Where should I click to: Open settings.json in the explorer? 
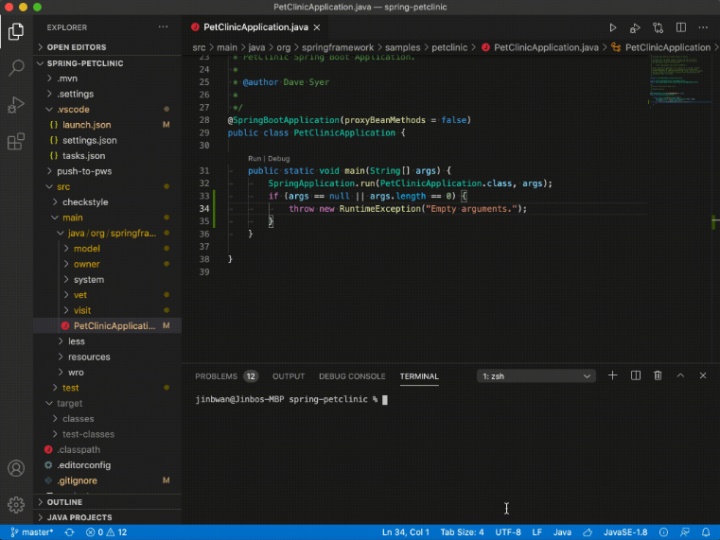coord(90,141)
